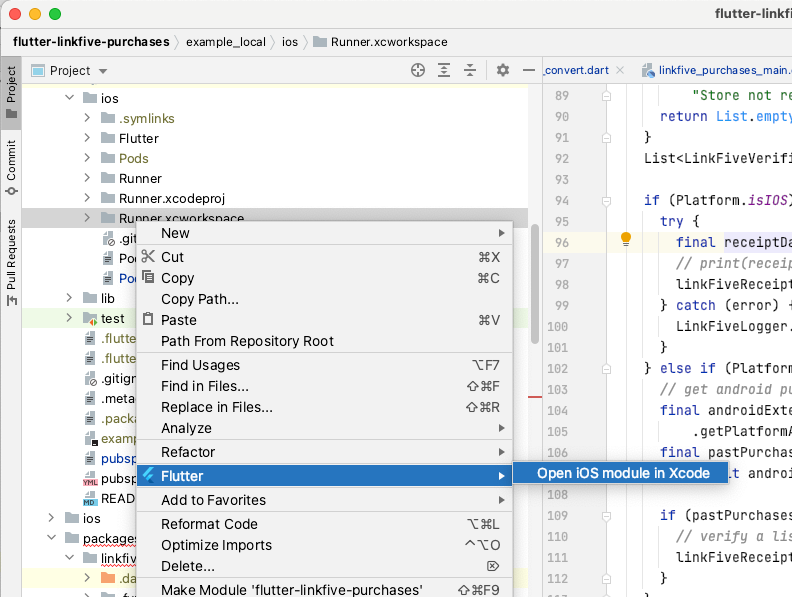This screenshot has width=792, height=597.
Task: Choose Copy from the context menu
Action: tap(324, 278)
